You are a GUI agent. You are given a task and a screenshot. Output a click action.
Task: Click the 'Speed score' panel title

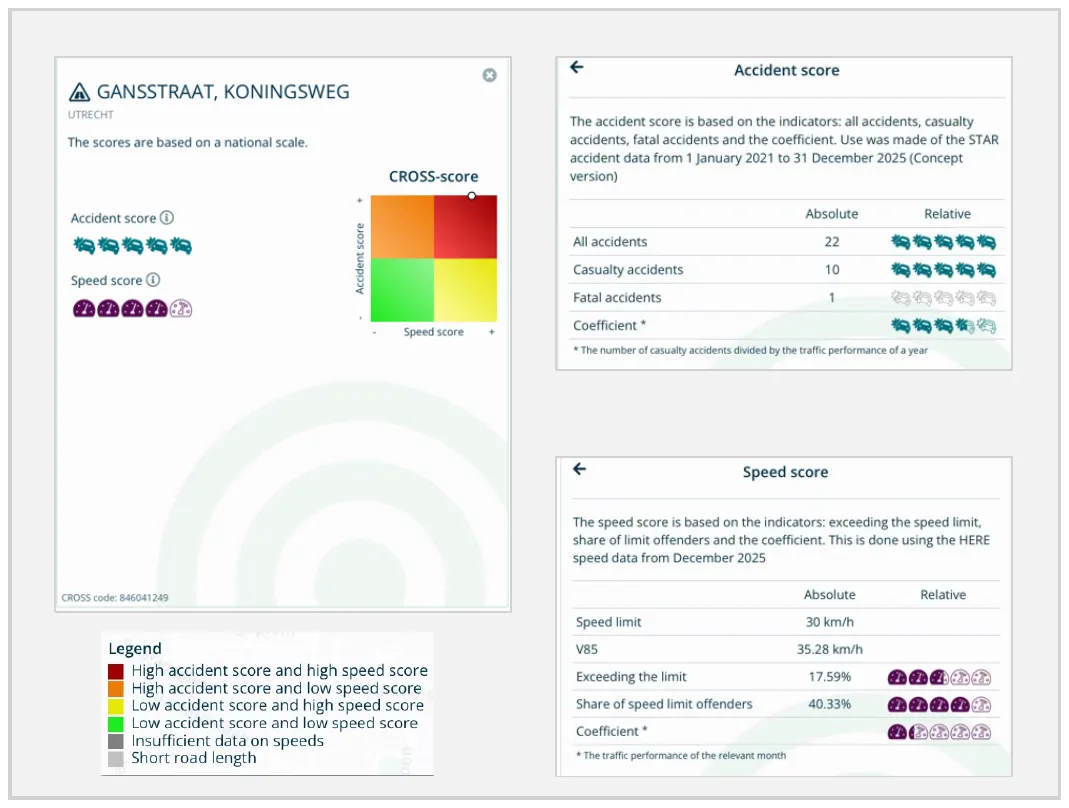pos(785,472)
